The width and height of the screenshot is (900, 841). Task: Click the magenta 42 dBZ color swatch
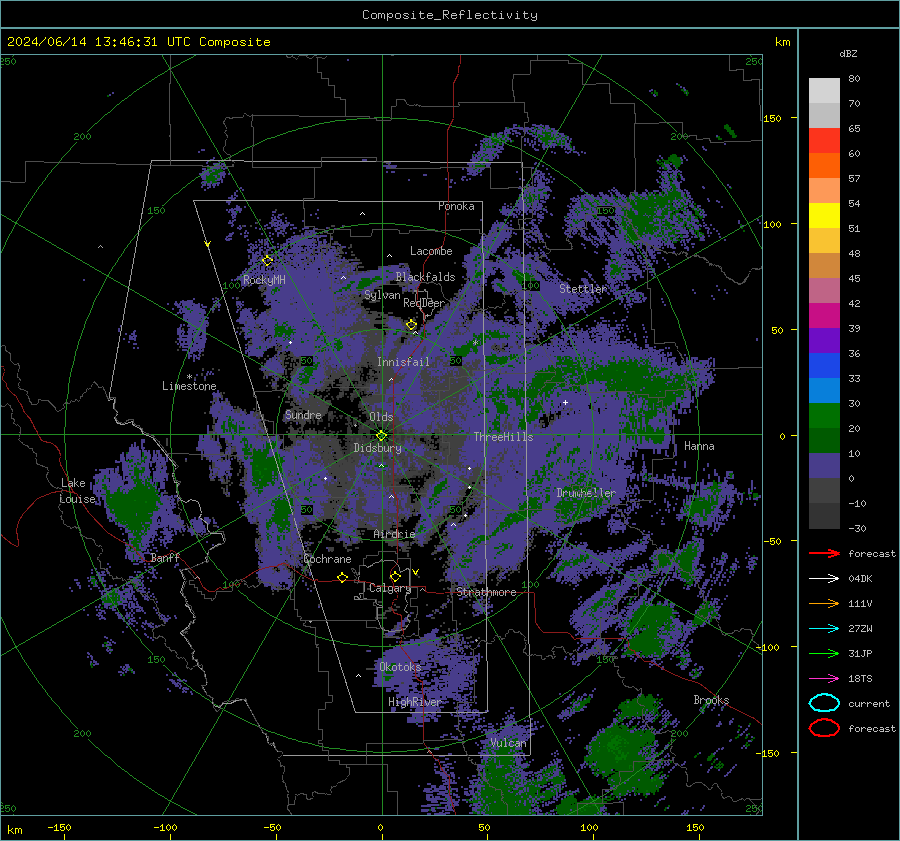pos(824,316)
